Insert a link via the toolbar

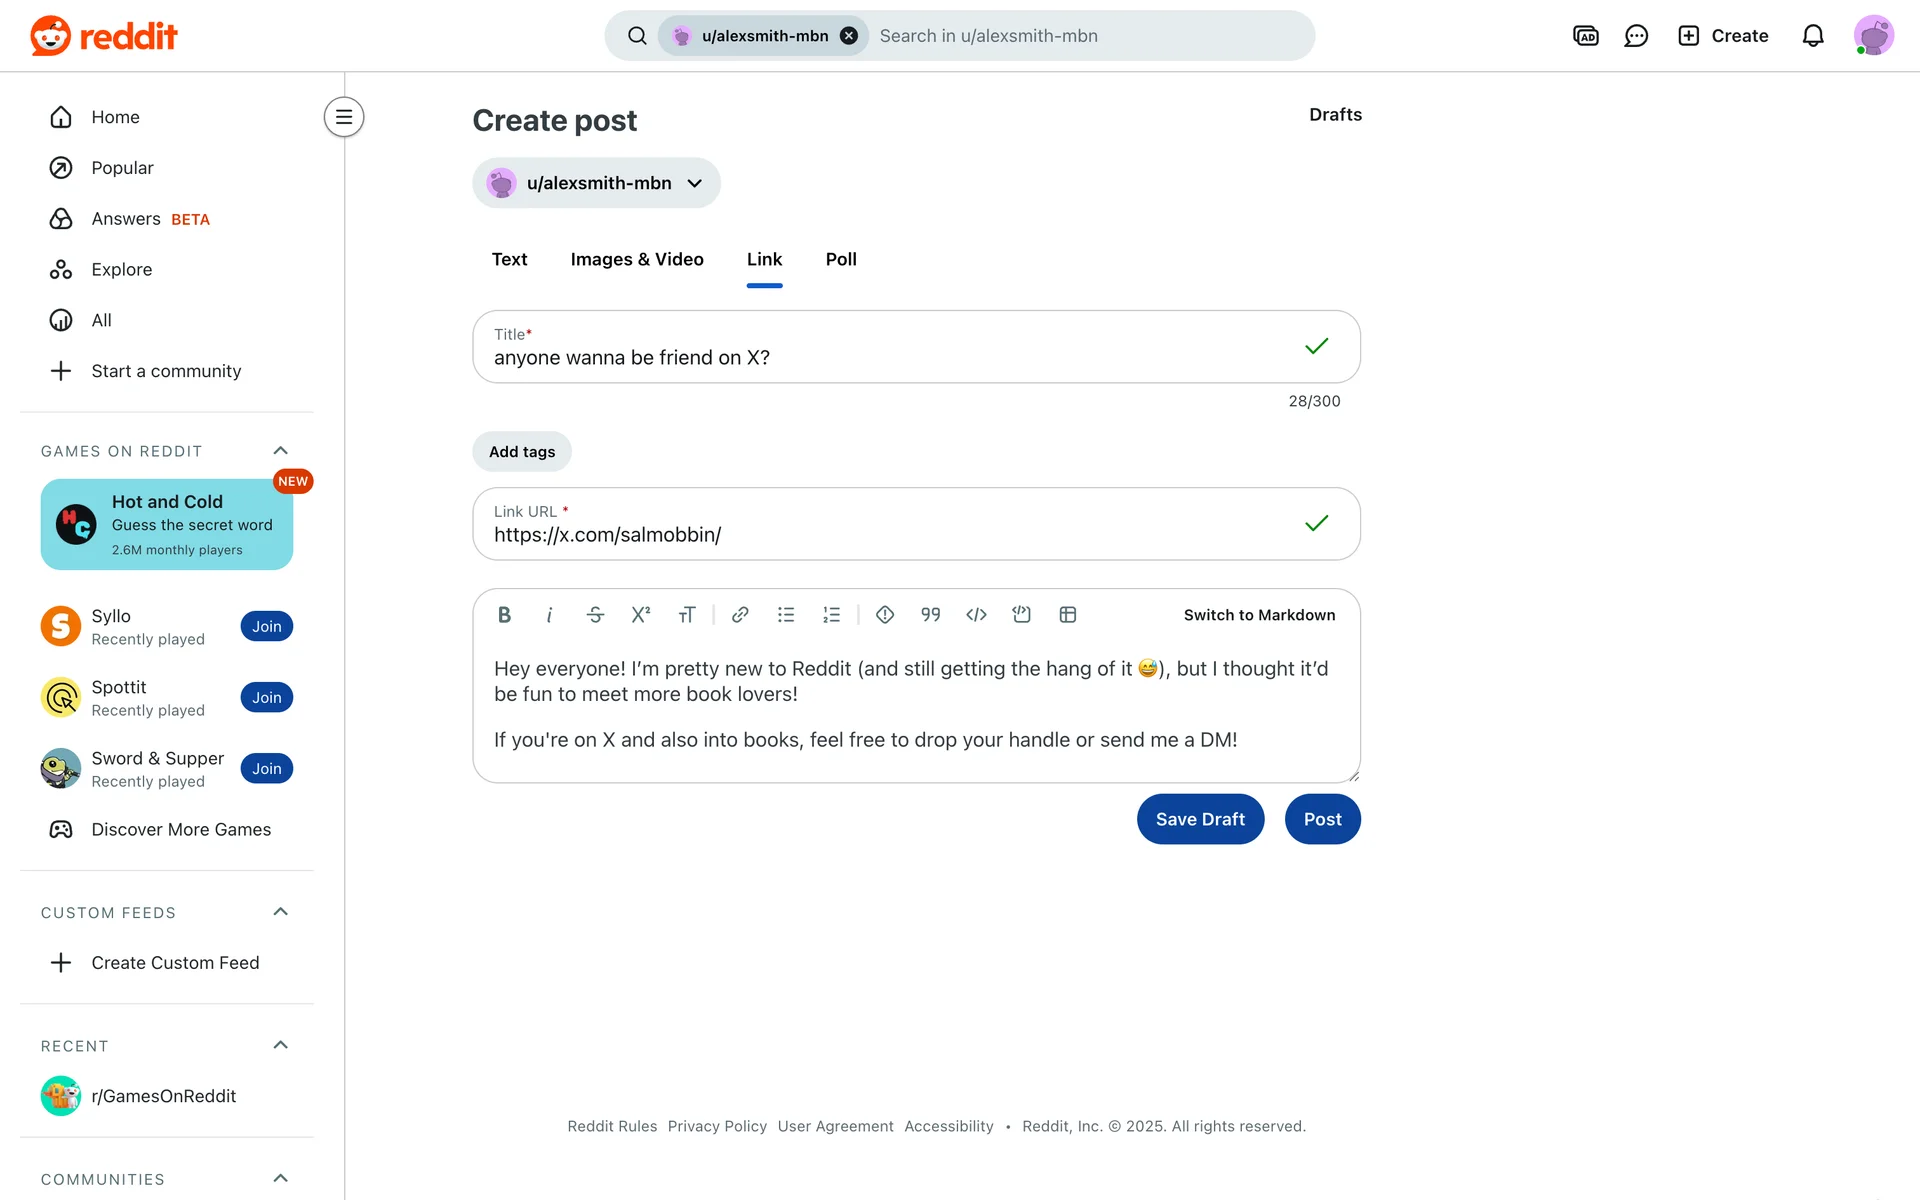click(x=740, y=615)
